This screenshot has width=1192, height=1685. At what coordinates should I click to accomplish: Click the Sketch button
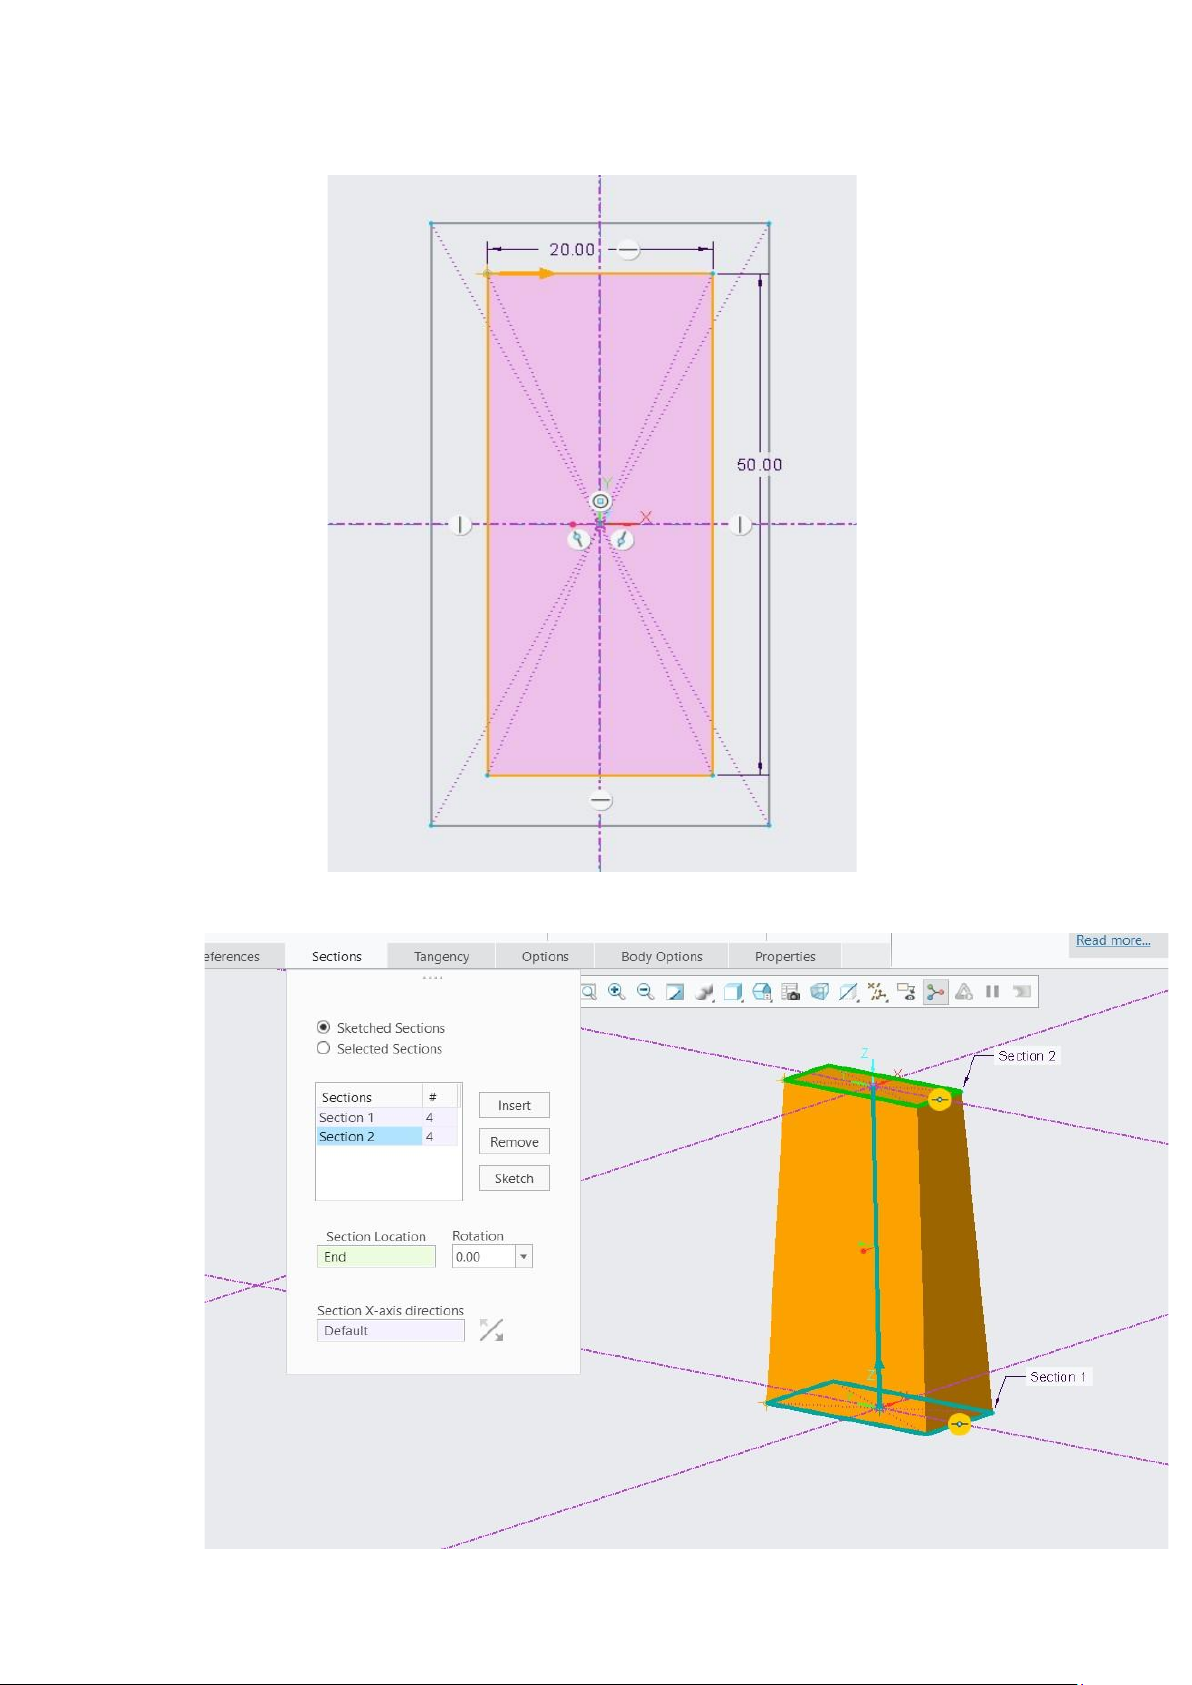pos(514,1178)
